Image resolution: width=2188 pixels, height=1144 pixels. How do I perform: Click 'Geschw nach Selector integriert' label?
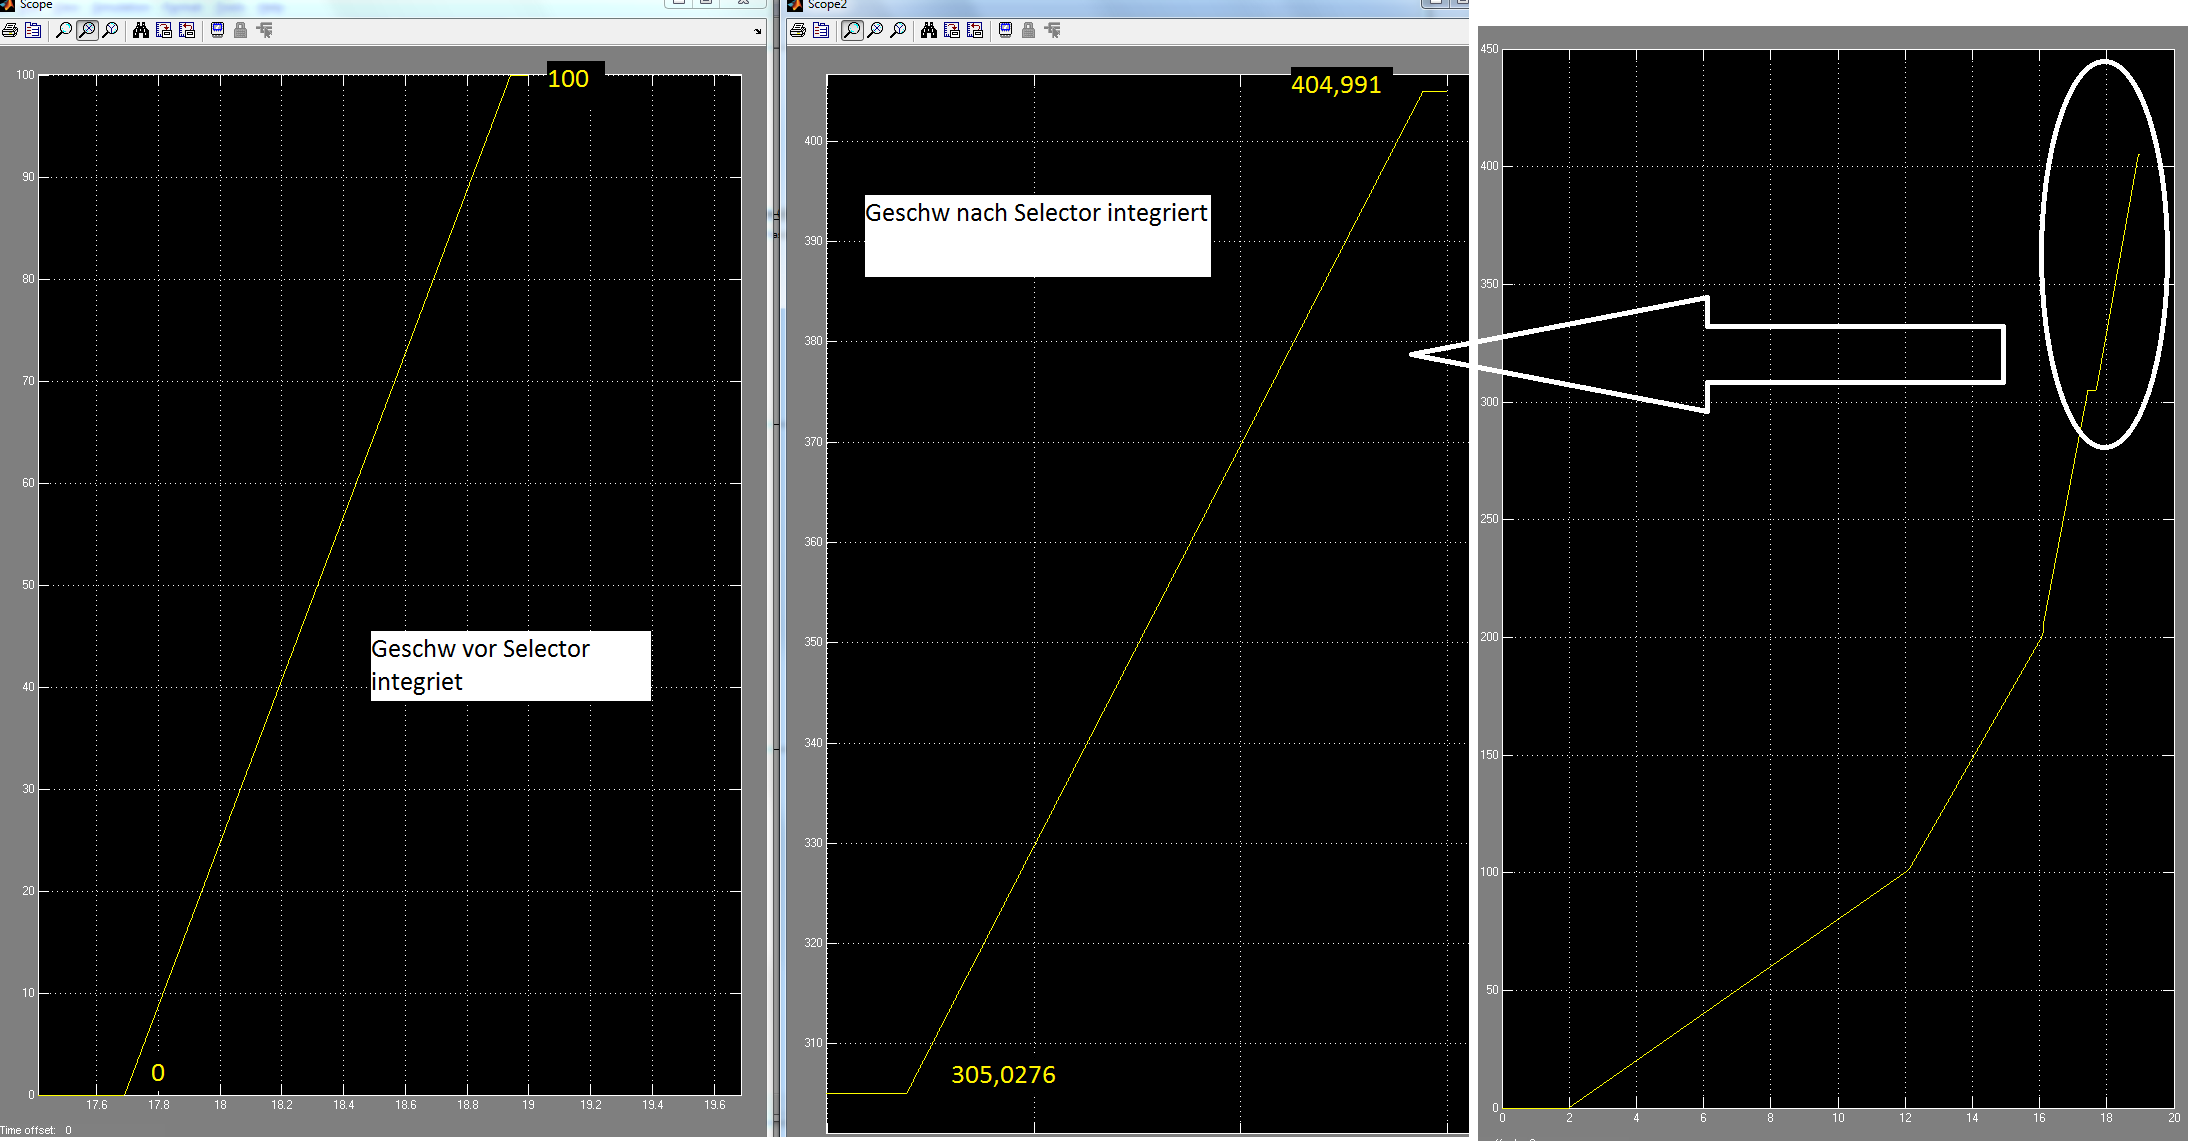click(x=1036, y=213)
